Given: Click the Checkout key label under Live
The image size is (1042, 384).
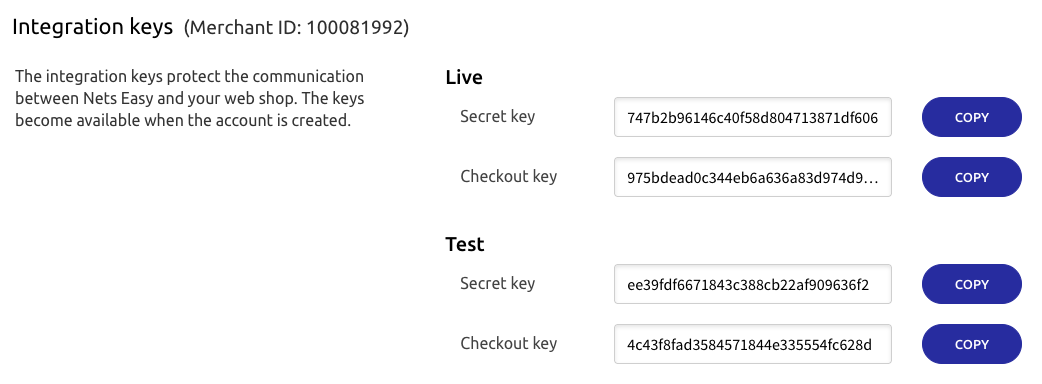Looking at the screenshot, I should coord(508,177).
